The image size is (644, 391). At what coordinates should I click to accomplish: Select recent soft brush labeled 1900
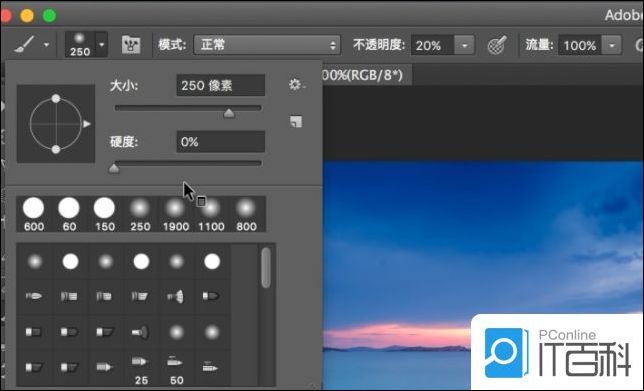pyautogui.click(x=175, y=214)
